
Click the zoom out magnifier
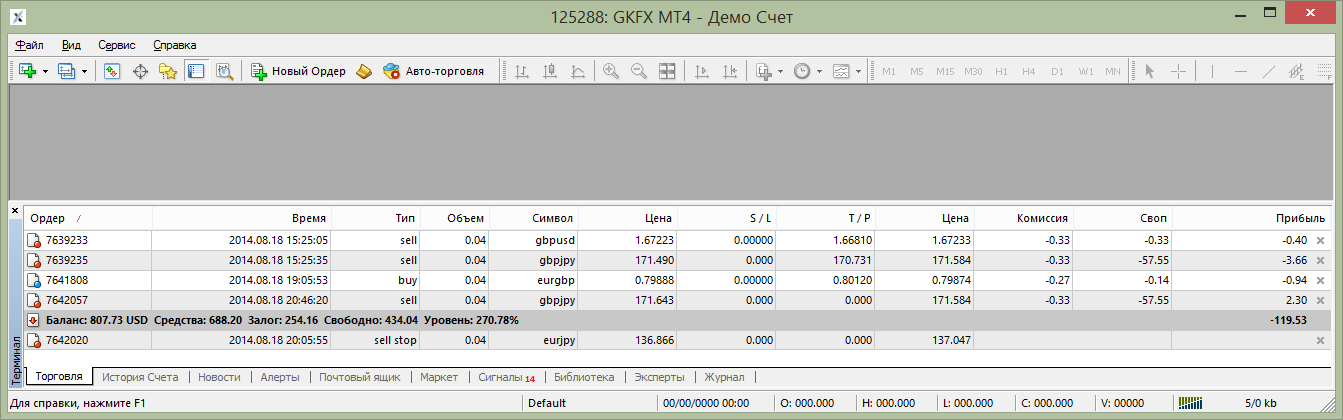coord(638,71)
